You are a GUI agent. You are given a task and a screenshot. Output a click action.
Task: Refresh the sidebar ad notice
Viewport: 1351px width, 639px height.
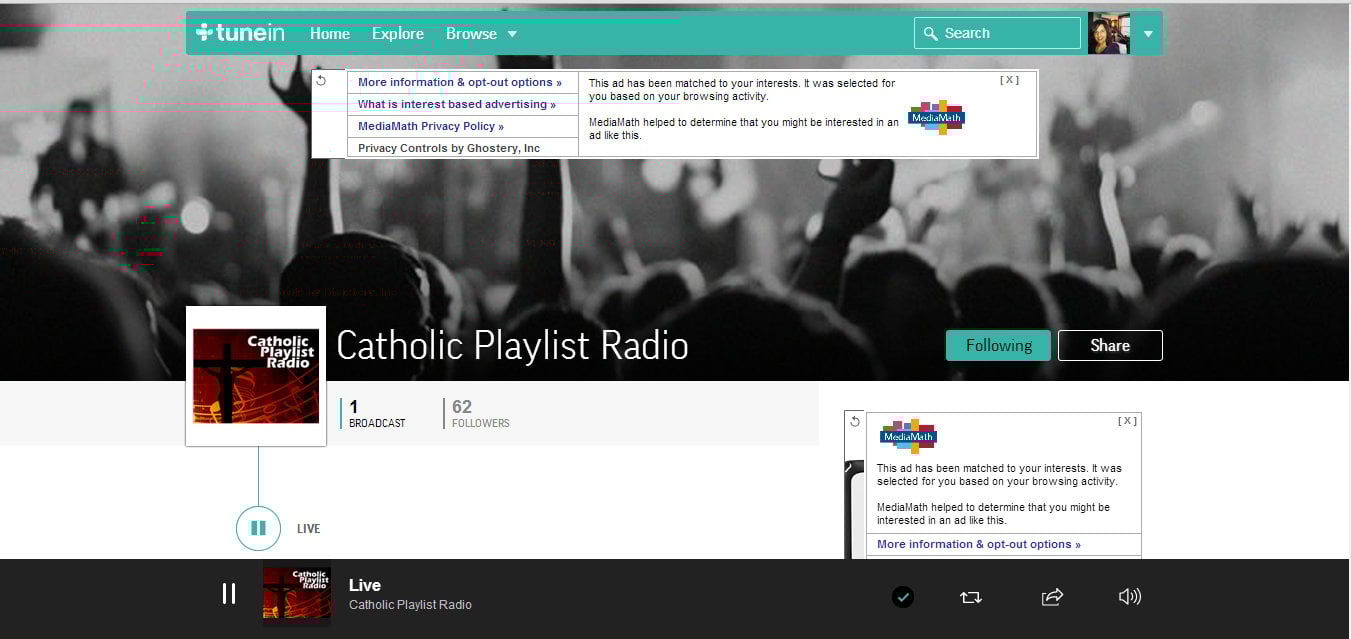(x=855, y=421)
